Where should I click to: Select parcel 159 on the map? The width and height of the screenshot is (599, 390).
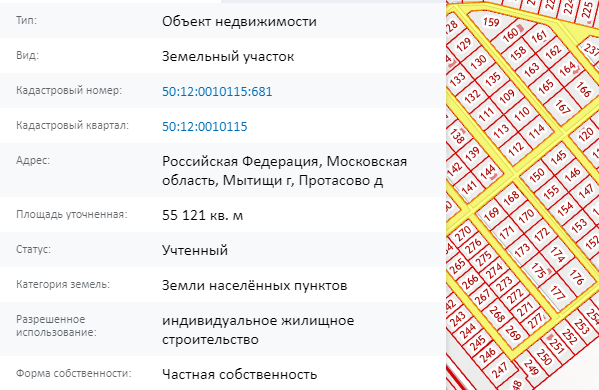(491, 22)
